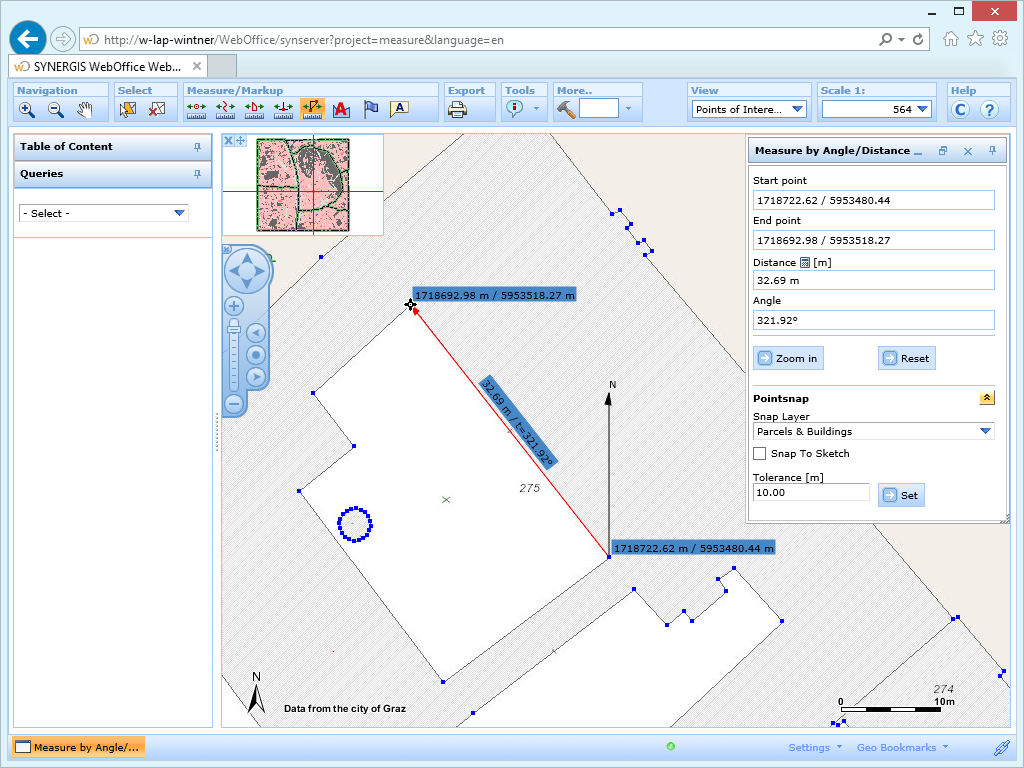Activate the measure point coordinates tool
Screen dimensions: 1024x768
click(x=196, y=110)
